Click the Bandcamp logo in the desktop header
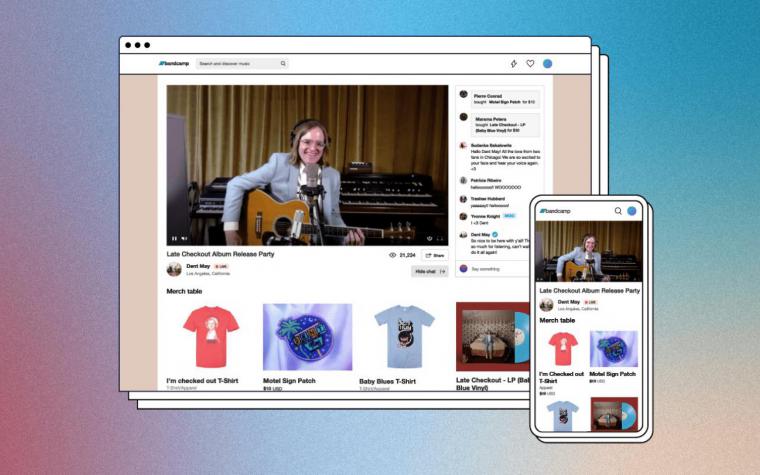The image size is (760, 475). point(174,63)
